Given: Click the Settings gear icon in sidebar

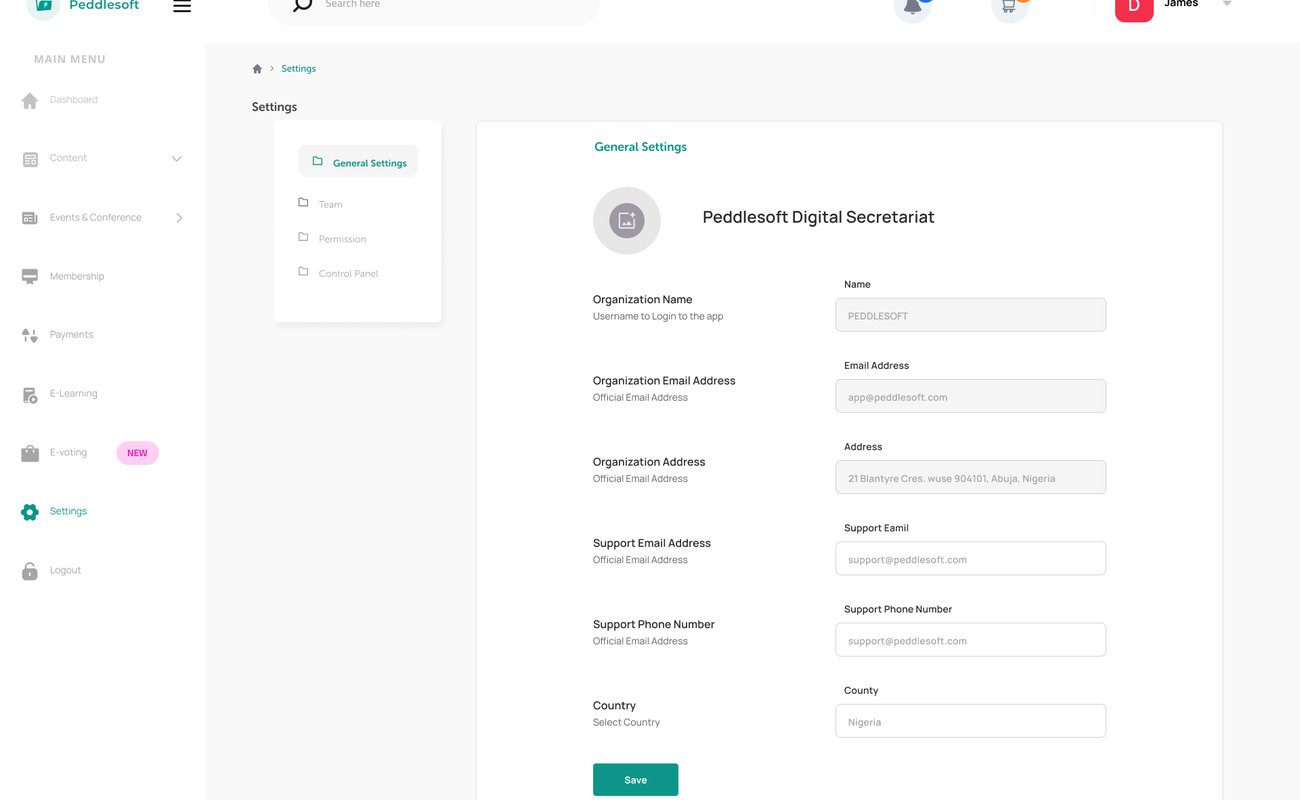Looking at the screenshot, I should pyautogui.click(x=30, y=512).
